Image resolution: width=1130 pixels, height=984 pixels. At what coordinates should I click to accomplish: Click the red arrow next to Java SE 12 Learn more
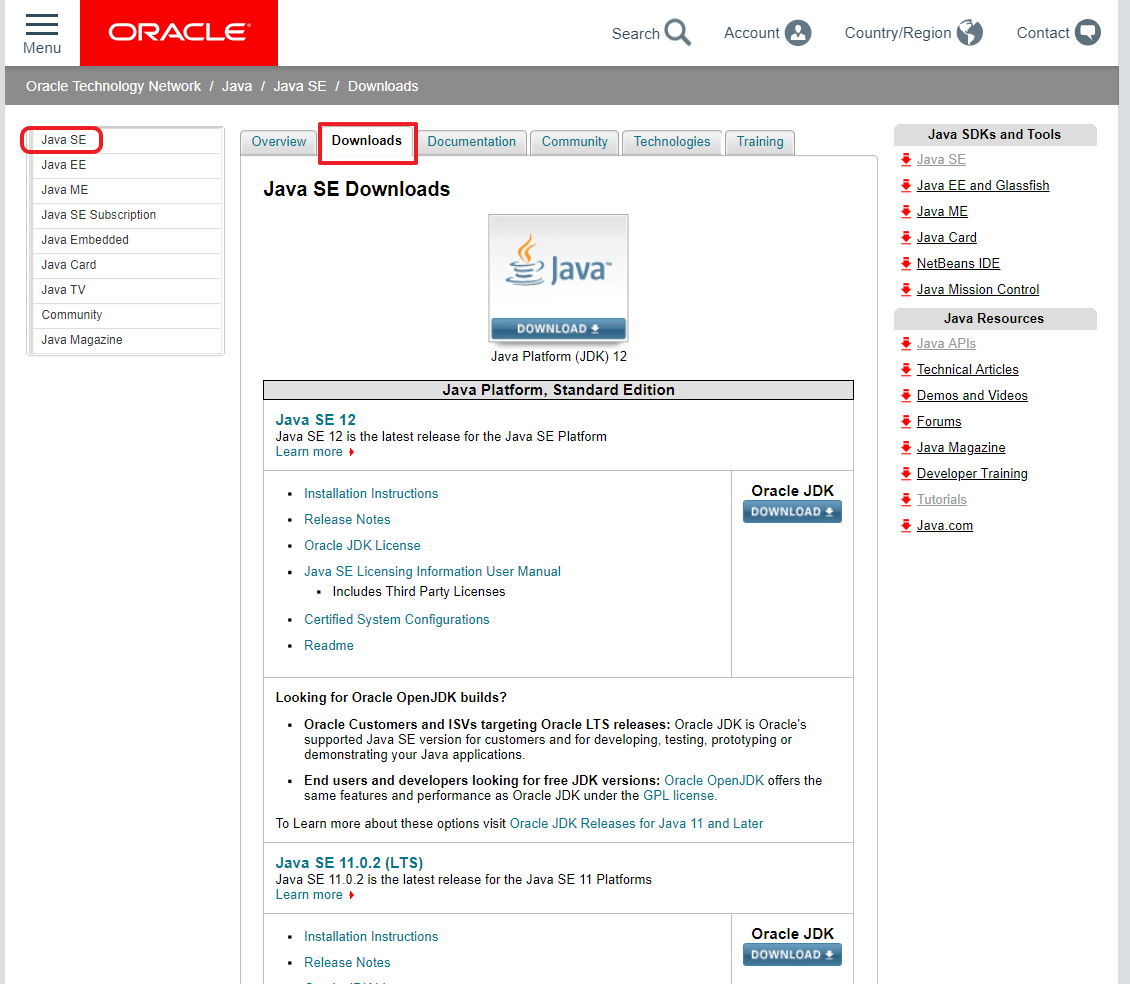point(351,452)
